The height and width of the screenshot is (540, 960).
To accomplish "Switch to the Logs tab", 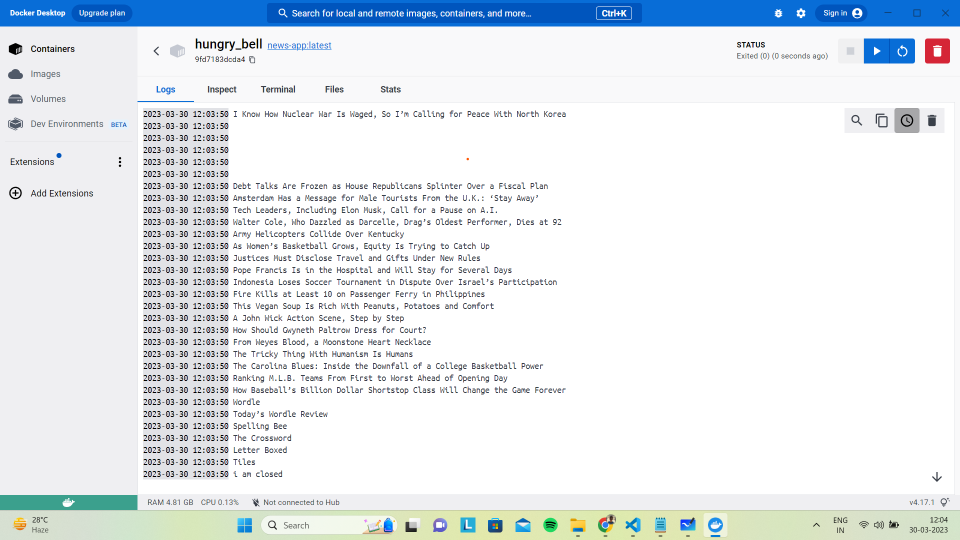I will 165,89.
